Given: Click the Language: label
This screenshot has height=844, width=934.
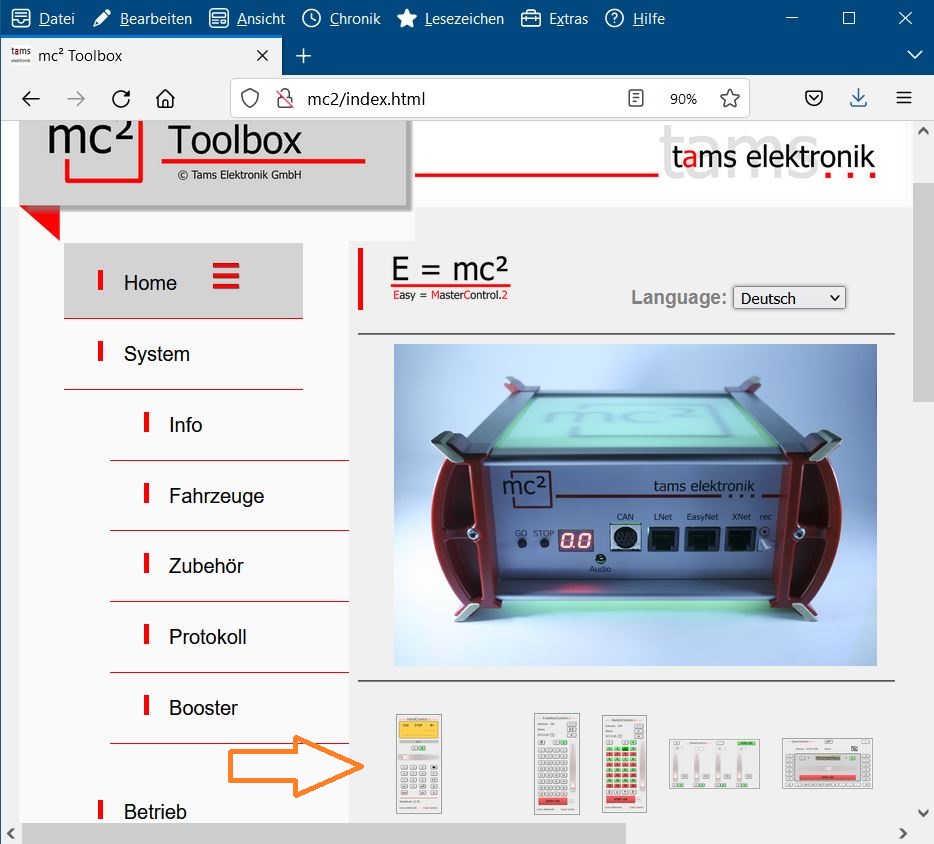Looking at the screenshot, I should (x=679, y=297).
